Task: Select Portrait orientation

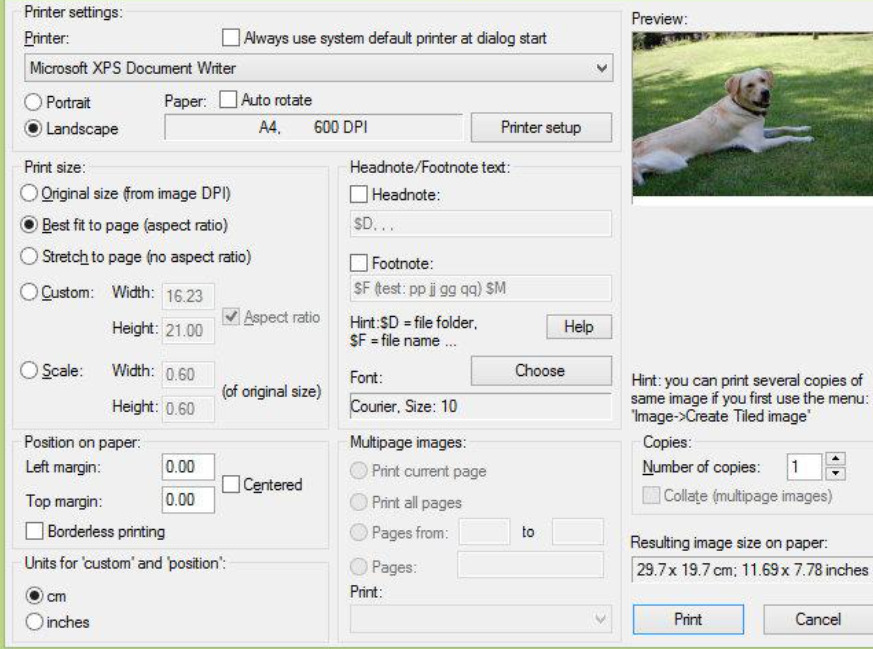Action: coord(33,102)
